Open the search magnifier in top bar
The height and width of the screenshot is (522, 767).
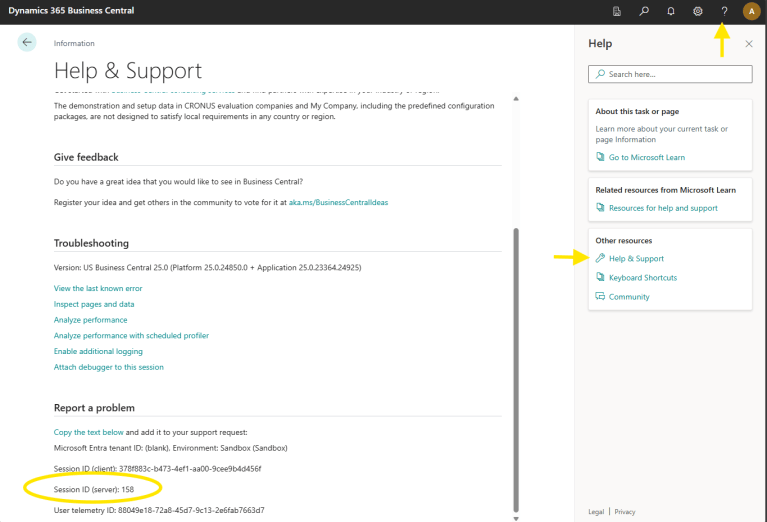click(x=644, y=11)
